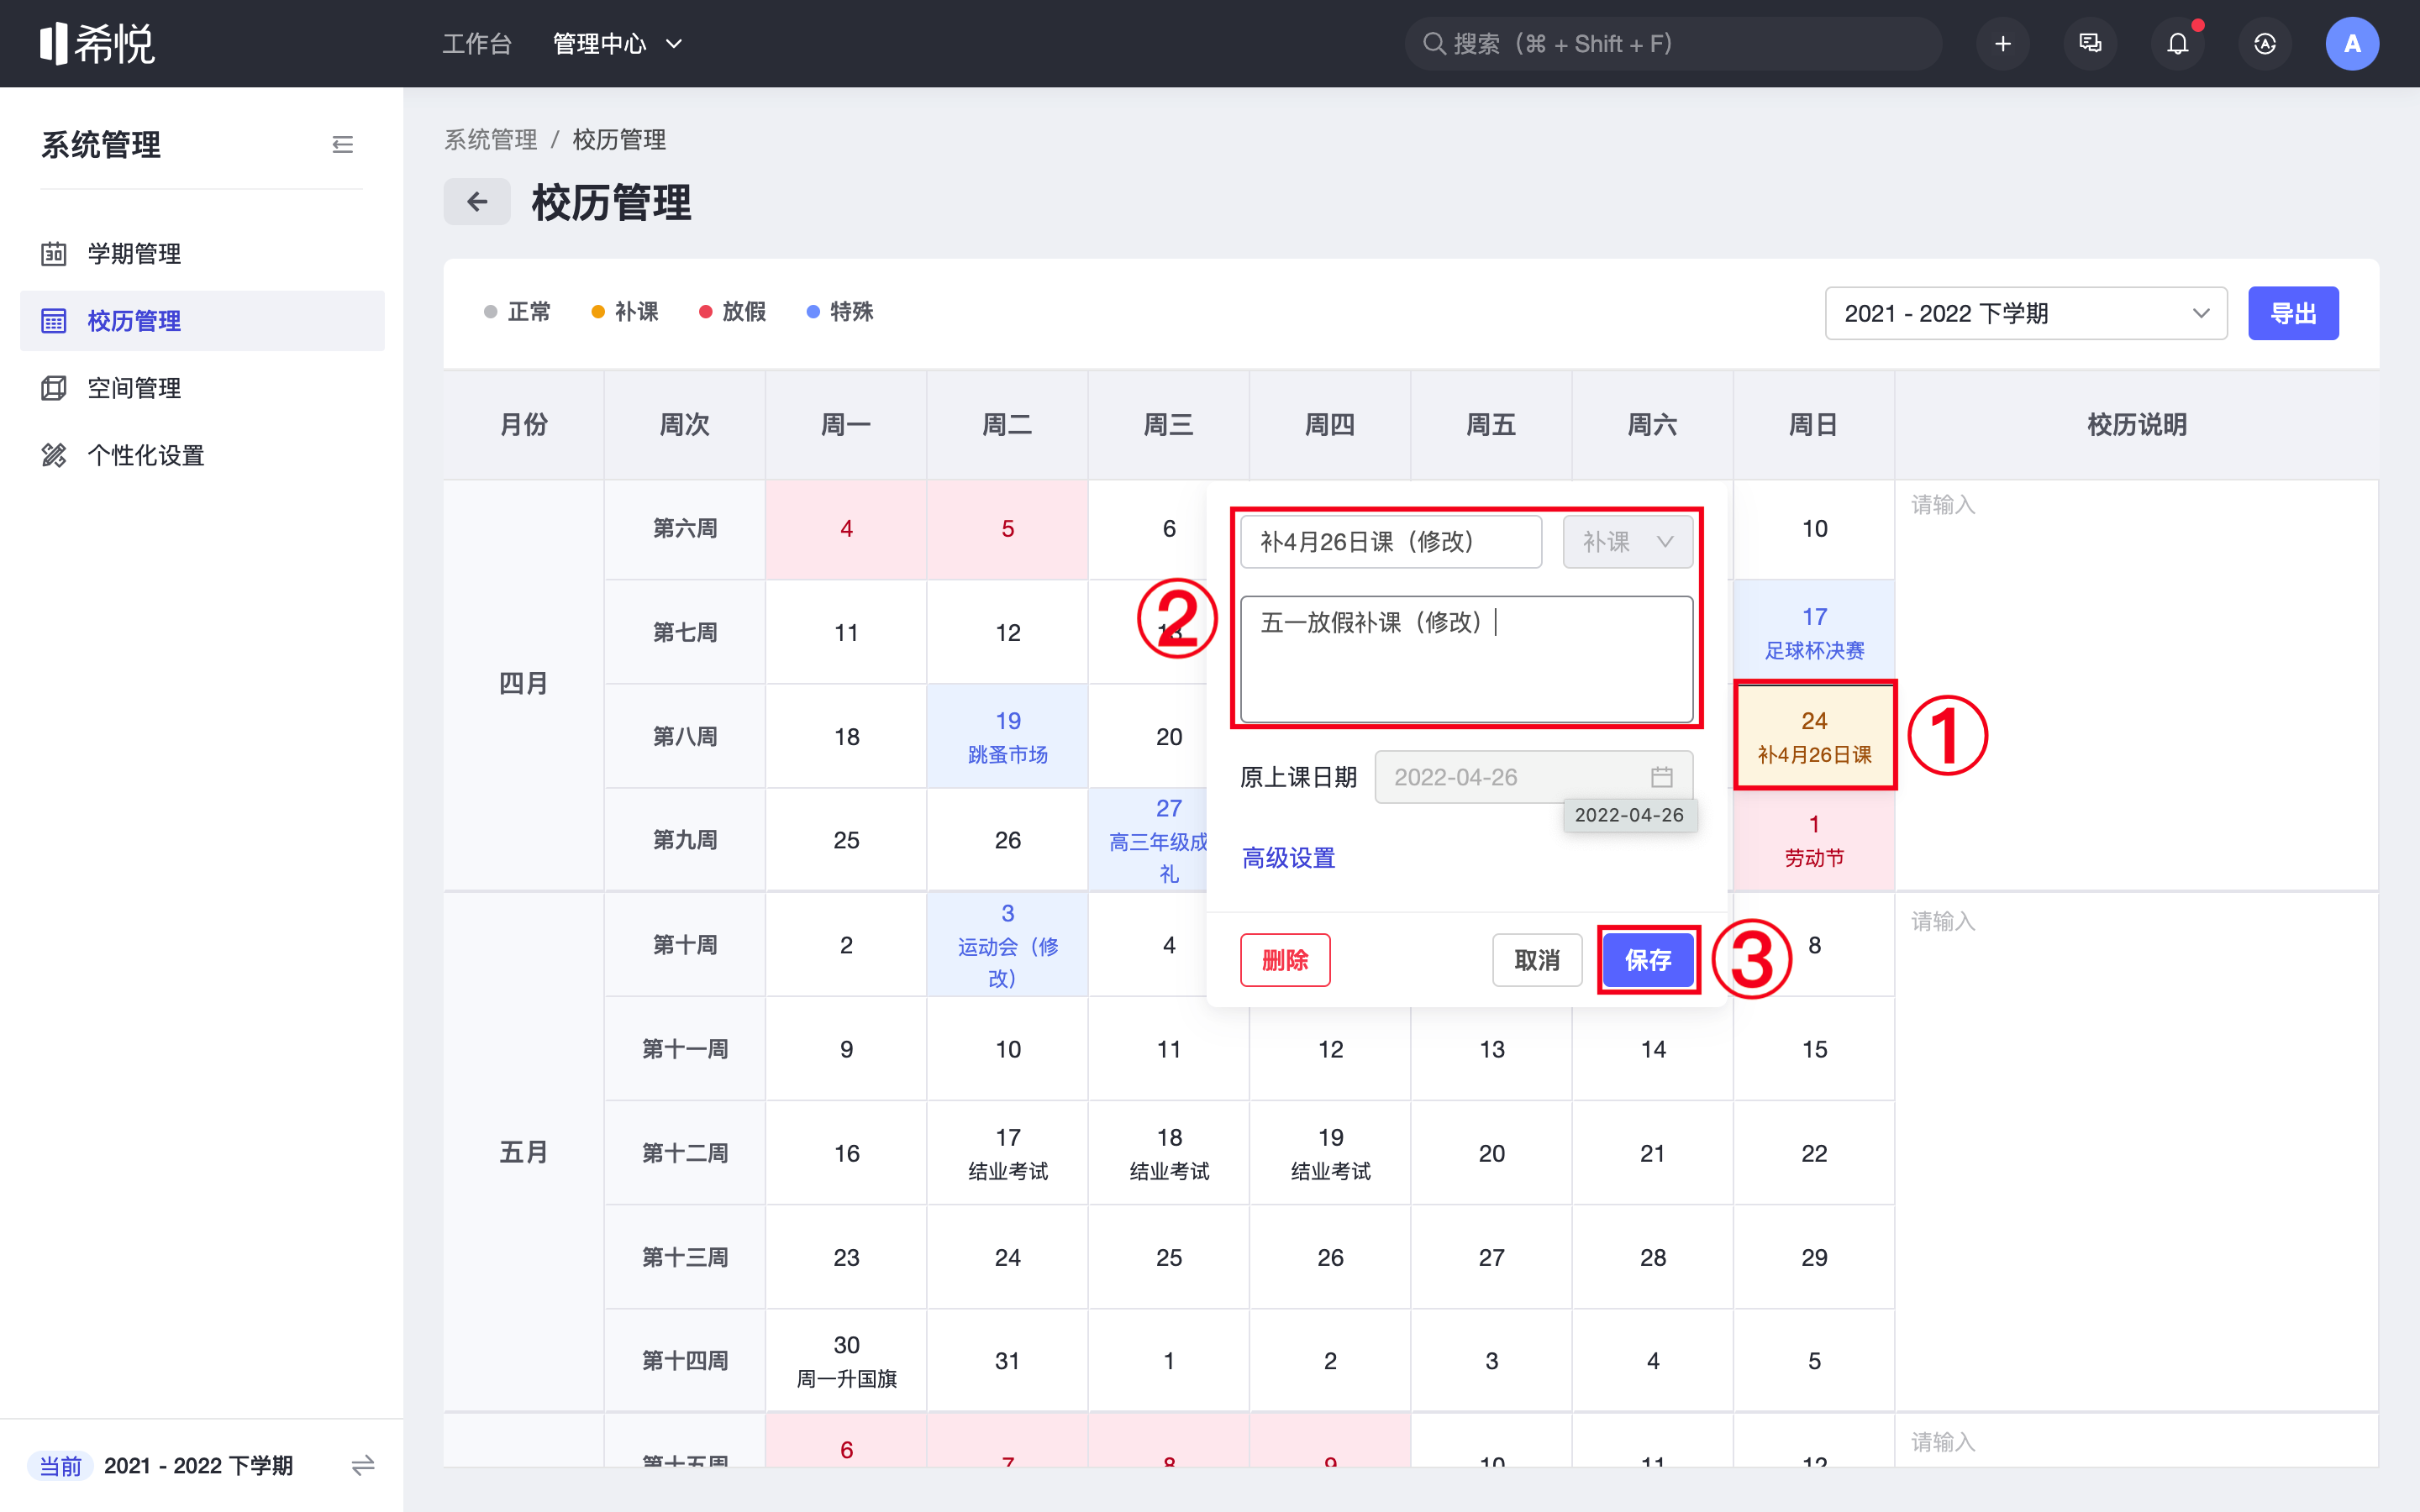Image resolution: width=2420 pixels, height=1512 pixels.
Task: Click the 希悦 logo in the header
Action: coord(97,44)
